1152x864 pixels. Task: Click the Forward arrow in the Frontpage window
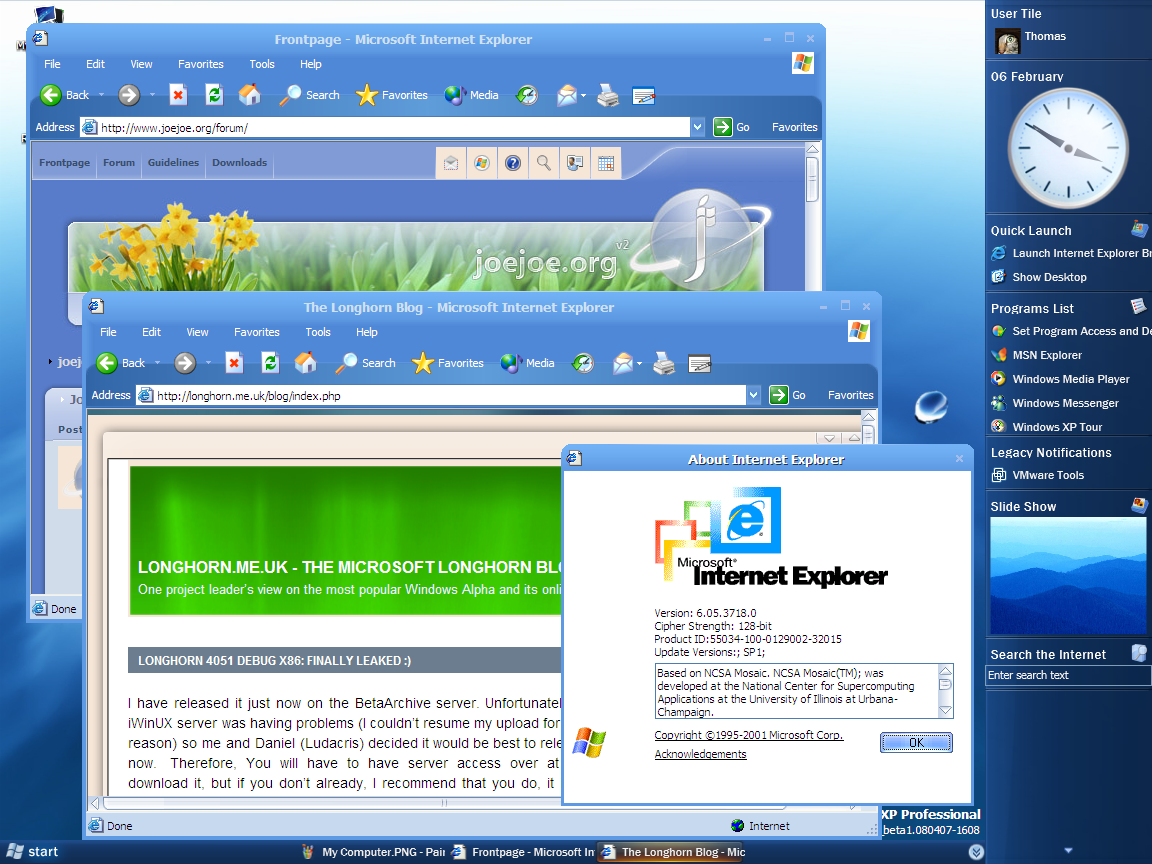[x=129, y=95]
